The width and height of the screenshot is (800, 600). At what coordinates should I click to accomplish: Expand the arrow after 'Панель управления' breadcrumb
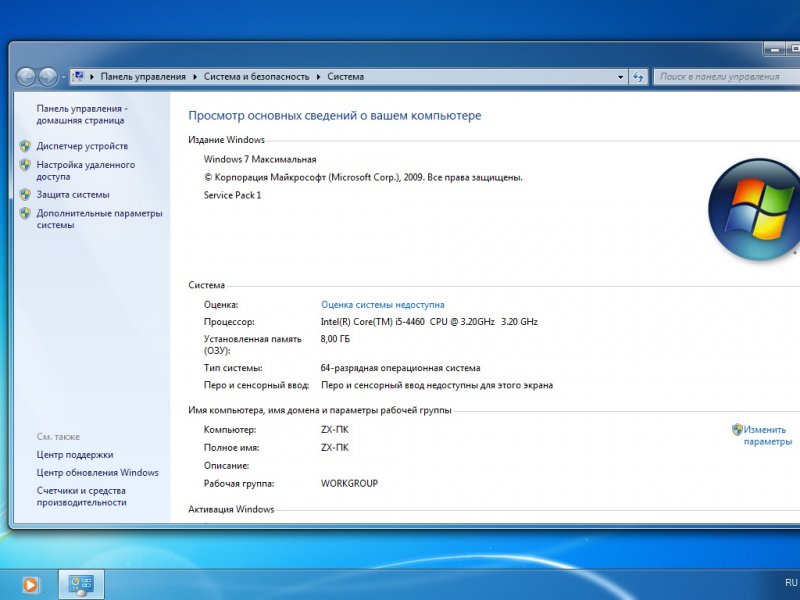click(x=195, y=77)
